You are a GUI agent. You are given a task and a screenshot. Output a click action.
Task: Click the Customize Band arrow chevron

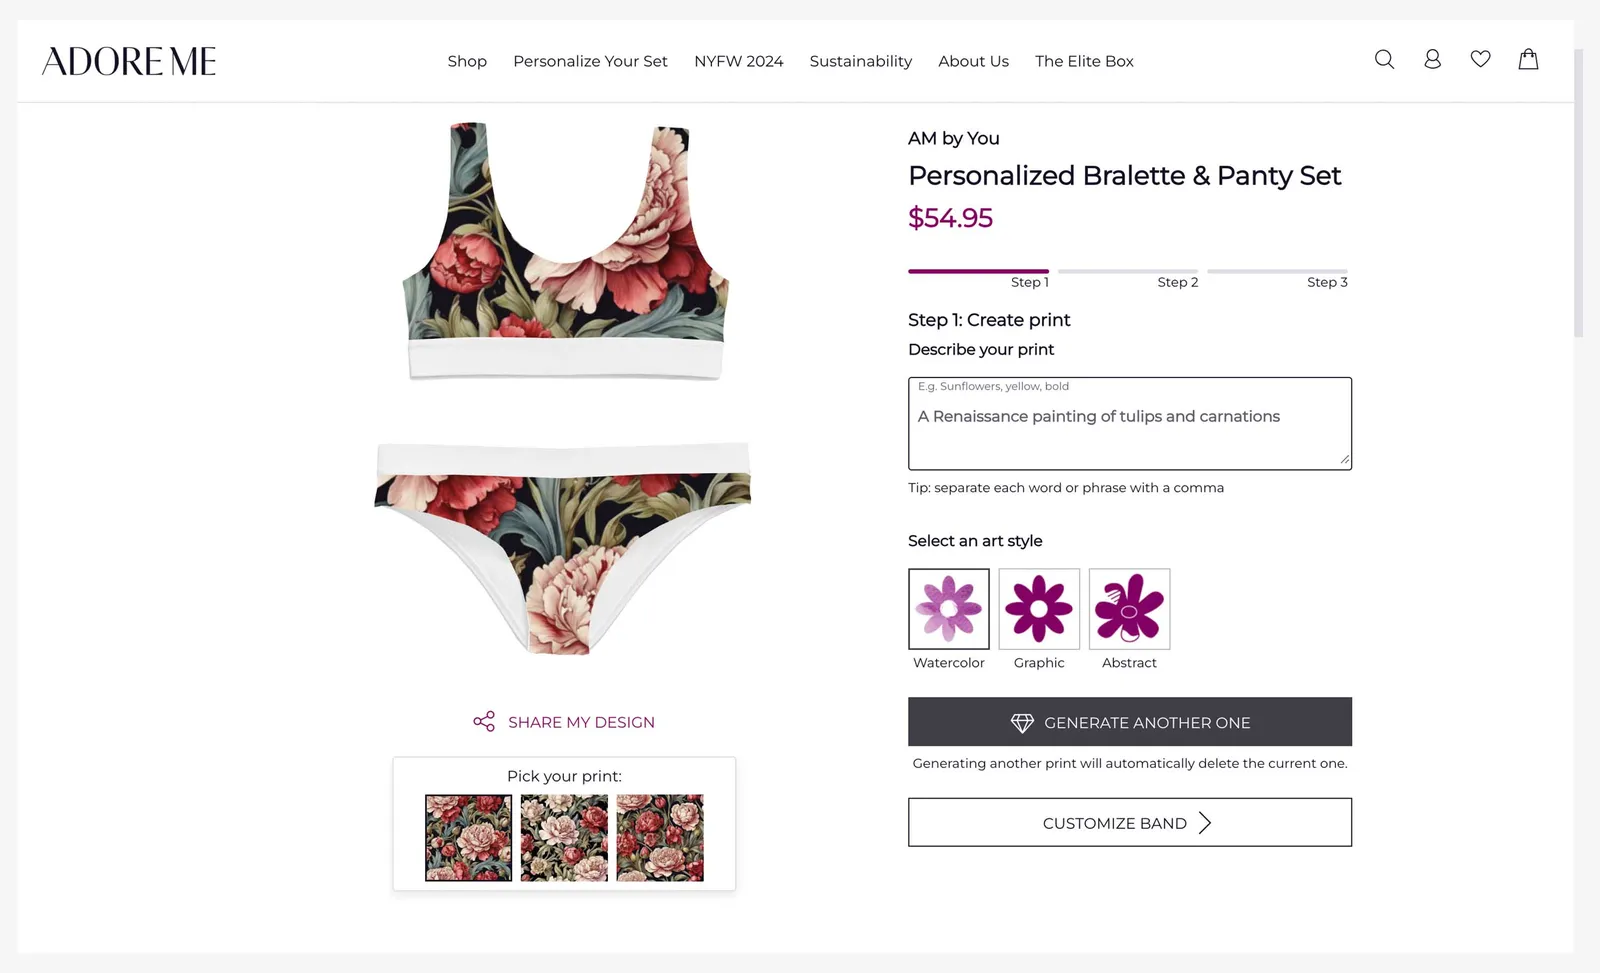[x=1205, y=823]
